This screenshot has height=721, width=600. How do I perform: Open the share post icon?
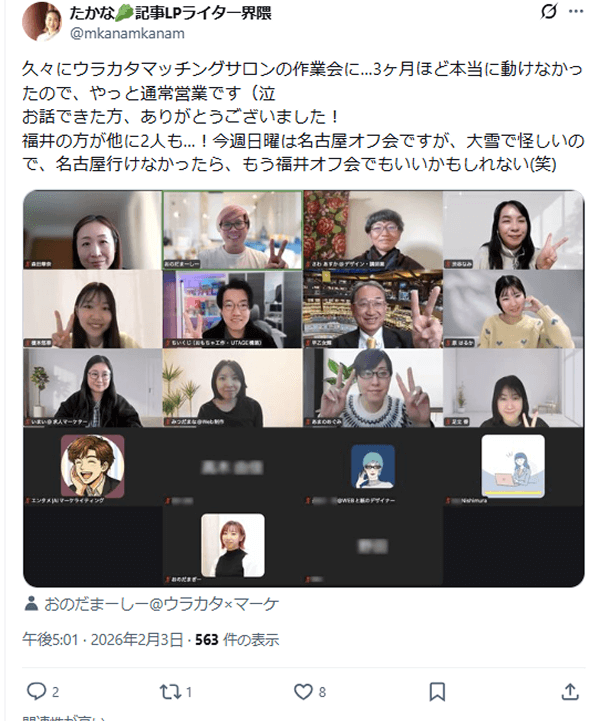[570, 691]
